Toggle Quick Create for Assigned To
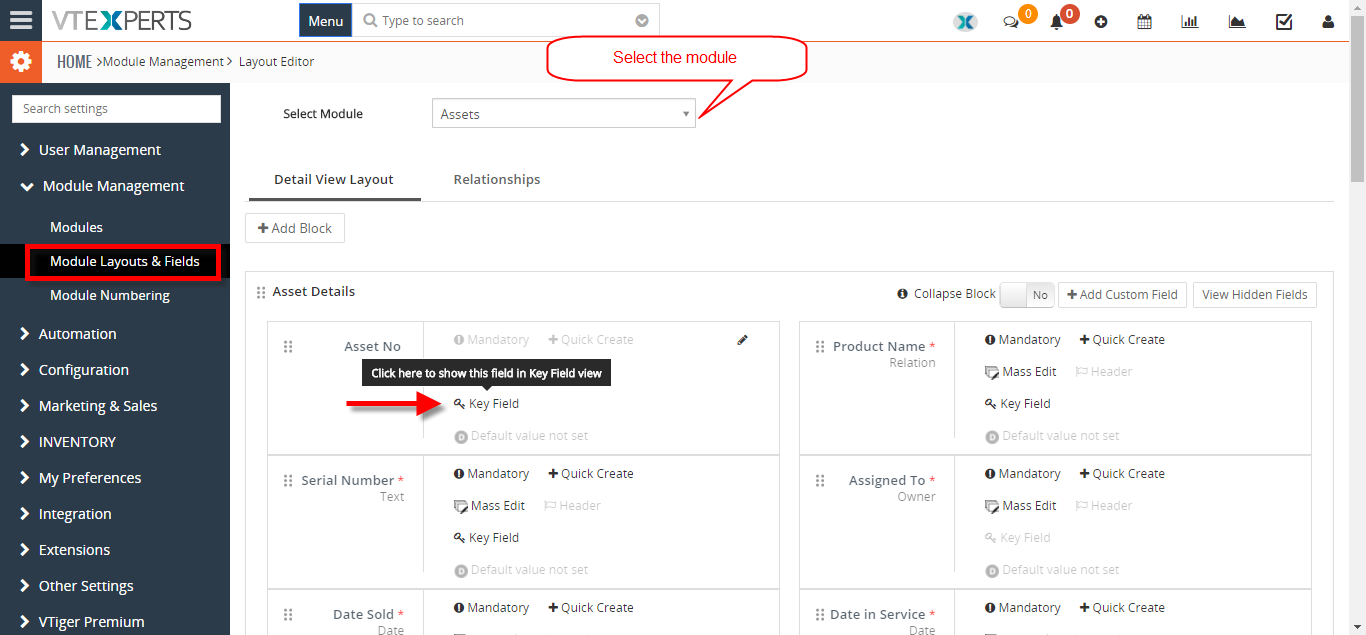1366x635 pixels. click(x=1122, y=474)
